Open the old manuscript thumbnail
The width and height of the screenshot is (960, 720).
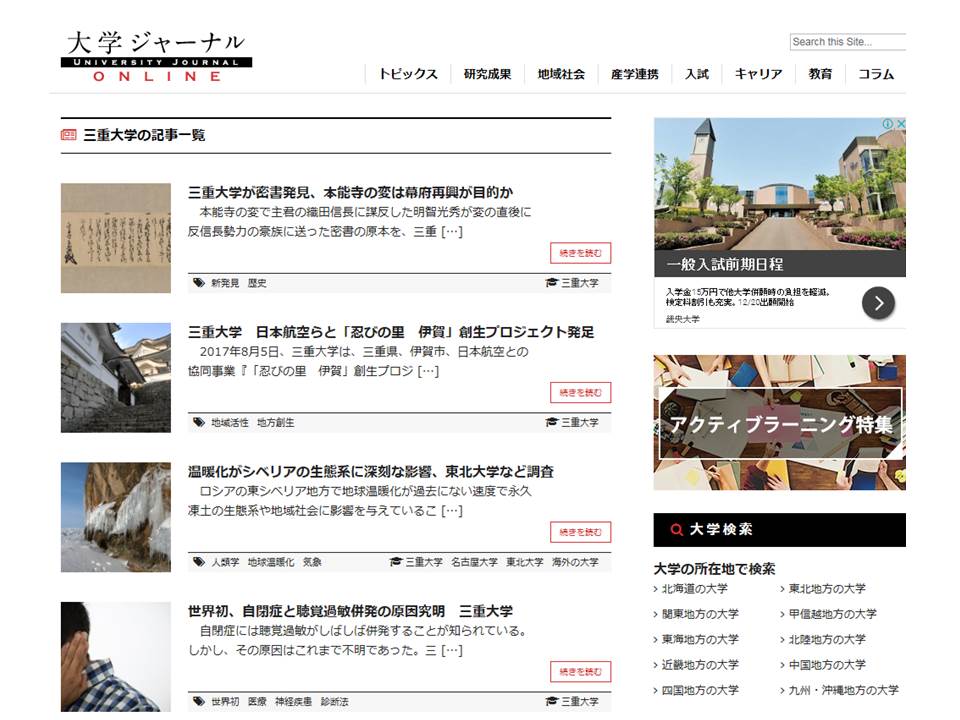(x=116, y=238)
